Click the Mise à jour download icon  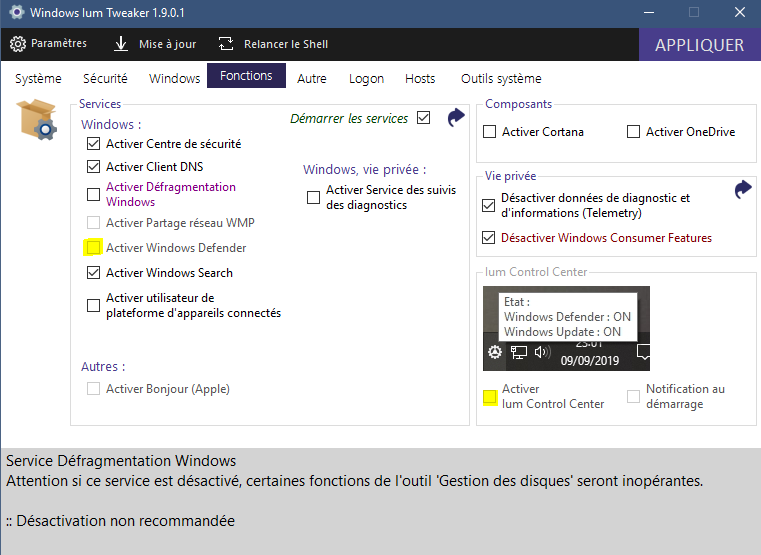121,44
